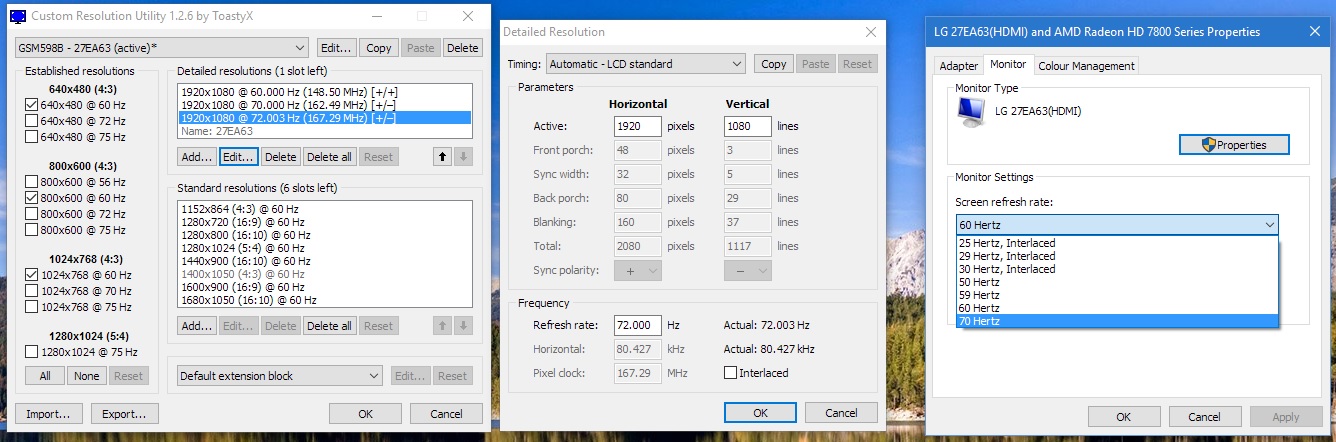Cancel the Detailed Resolution dialog
The width and height of the screenshot is (1336, 442).
[x=841, y=412]
